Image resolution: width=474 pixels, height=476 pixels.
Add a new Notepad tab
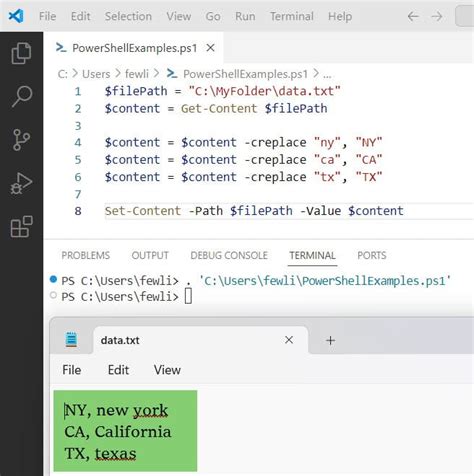coord(330,340)
